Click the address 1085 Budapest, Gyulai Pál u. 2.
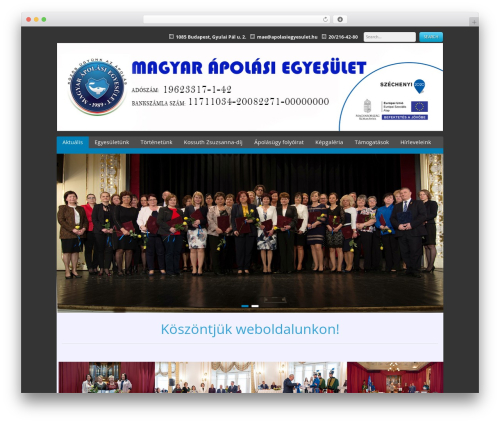Viewport: 500px width, 423px height. point(211,37)
